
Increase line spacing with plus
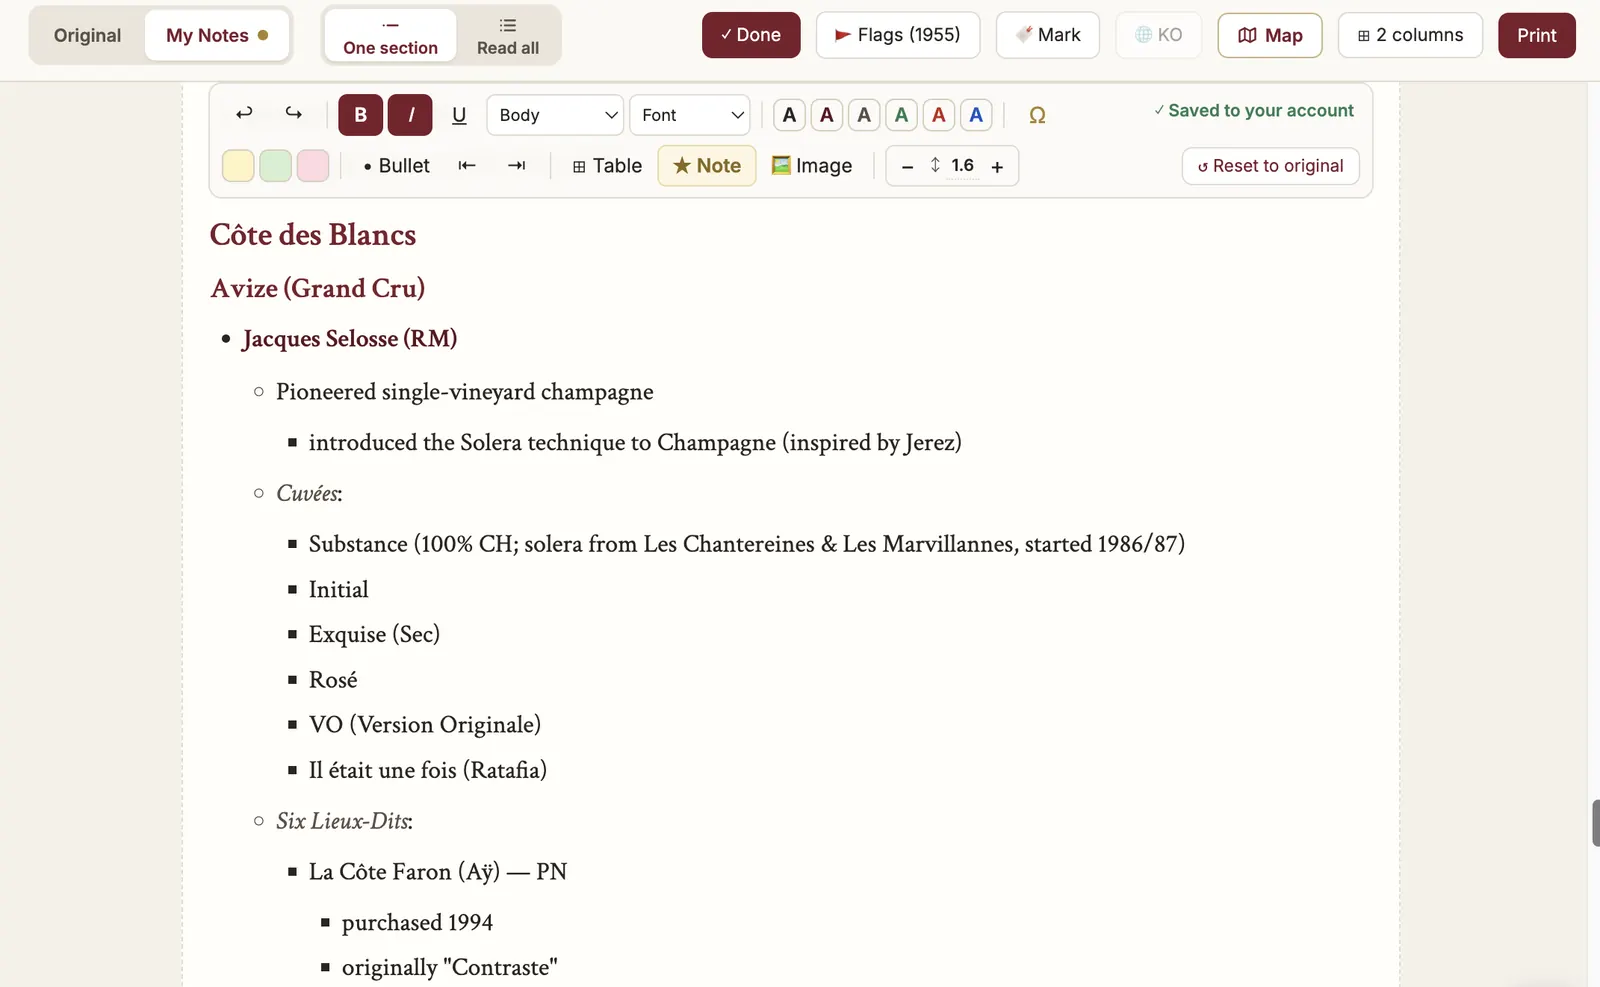[997, 167]
